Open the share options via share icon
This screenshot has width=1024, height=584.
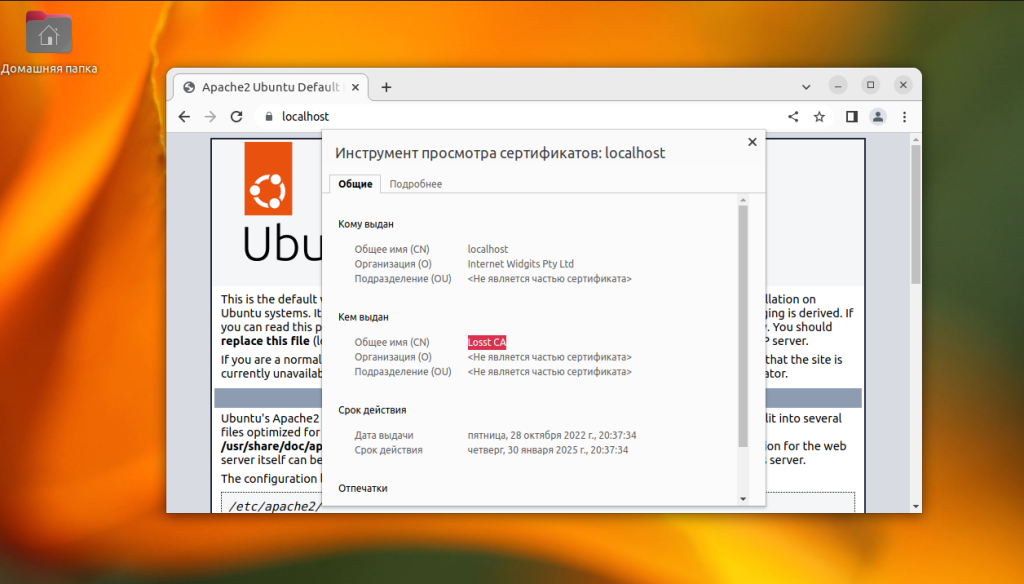click(x=793, y=116)
